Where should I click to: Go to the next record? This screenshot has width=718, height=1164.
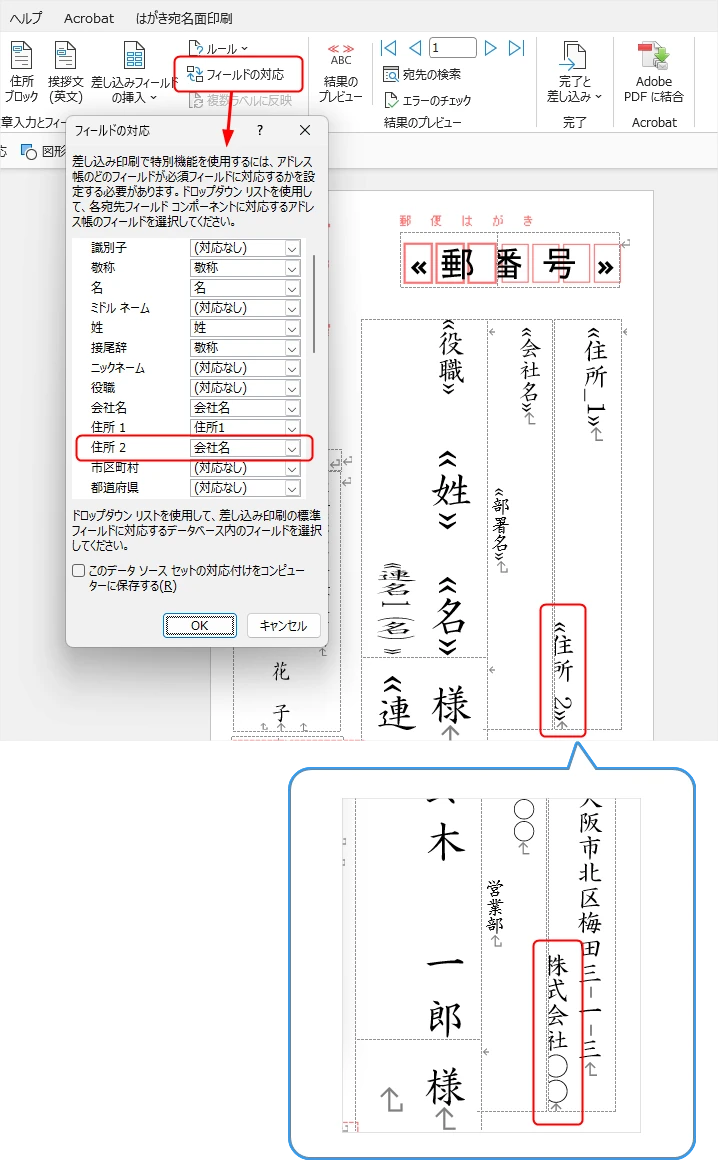[490, 48]
